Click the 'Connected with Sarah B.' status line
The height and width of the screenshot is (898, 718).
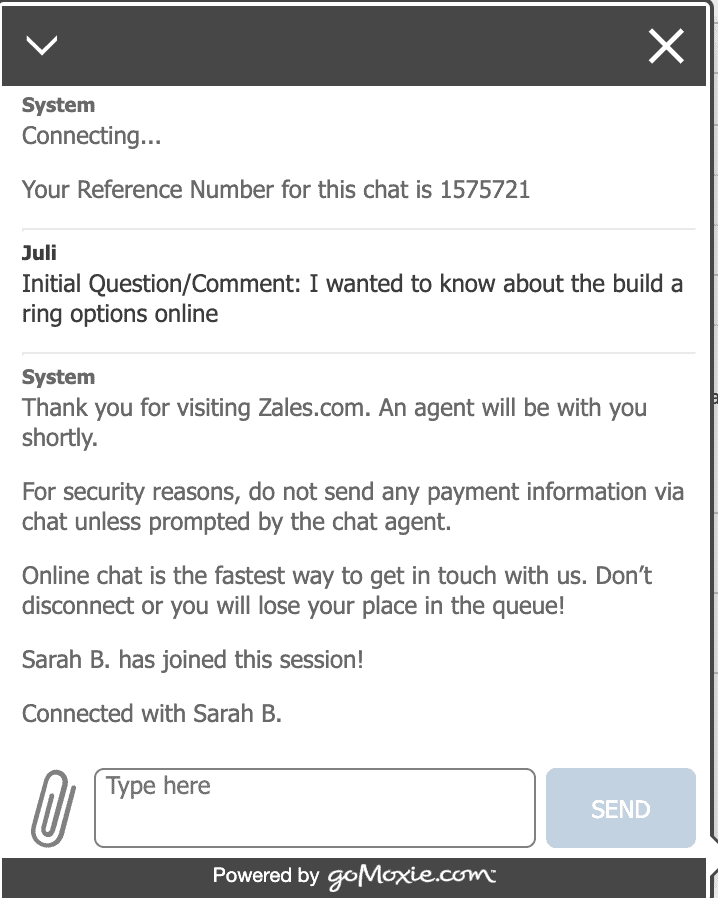(x=152, y=714)
